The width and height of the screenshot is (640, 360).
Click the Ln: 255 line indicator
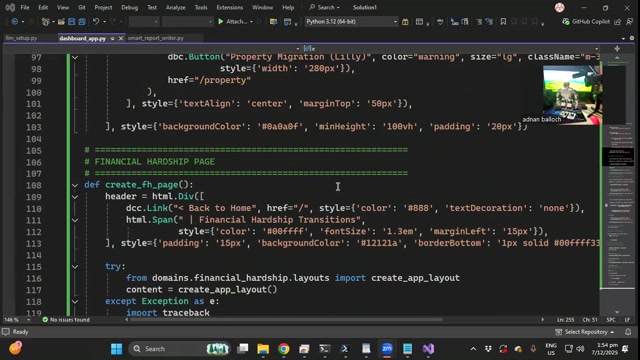pos(566,320)
